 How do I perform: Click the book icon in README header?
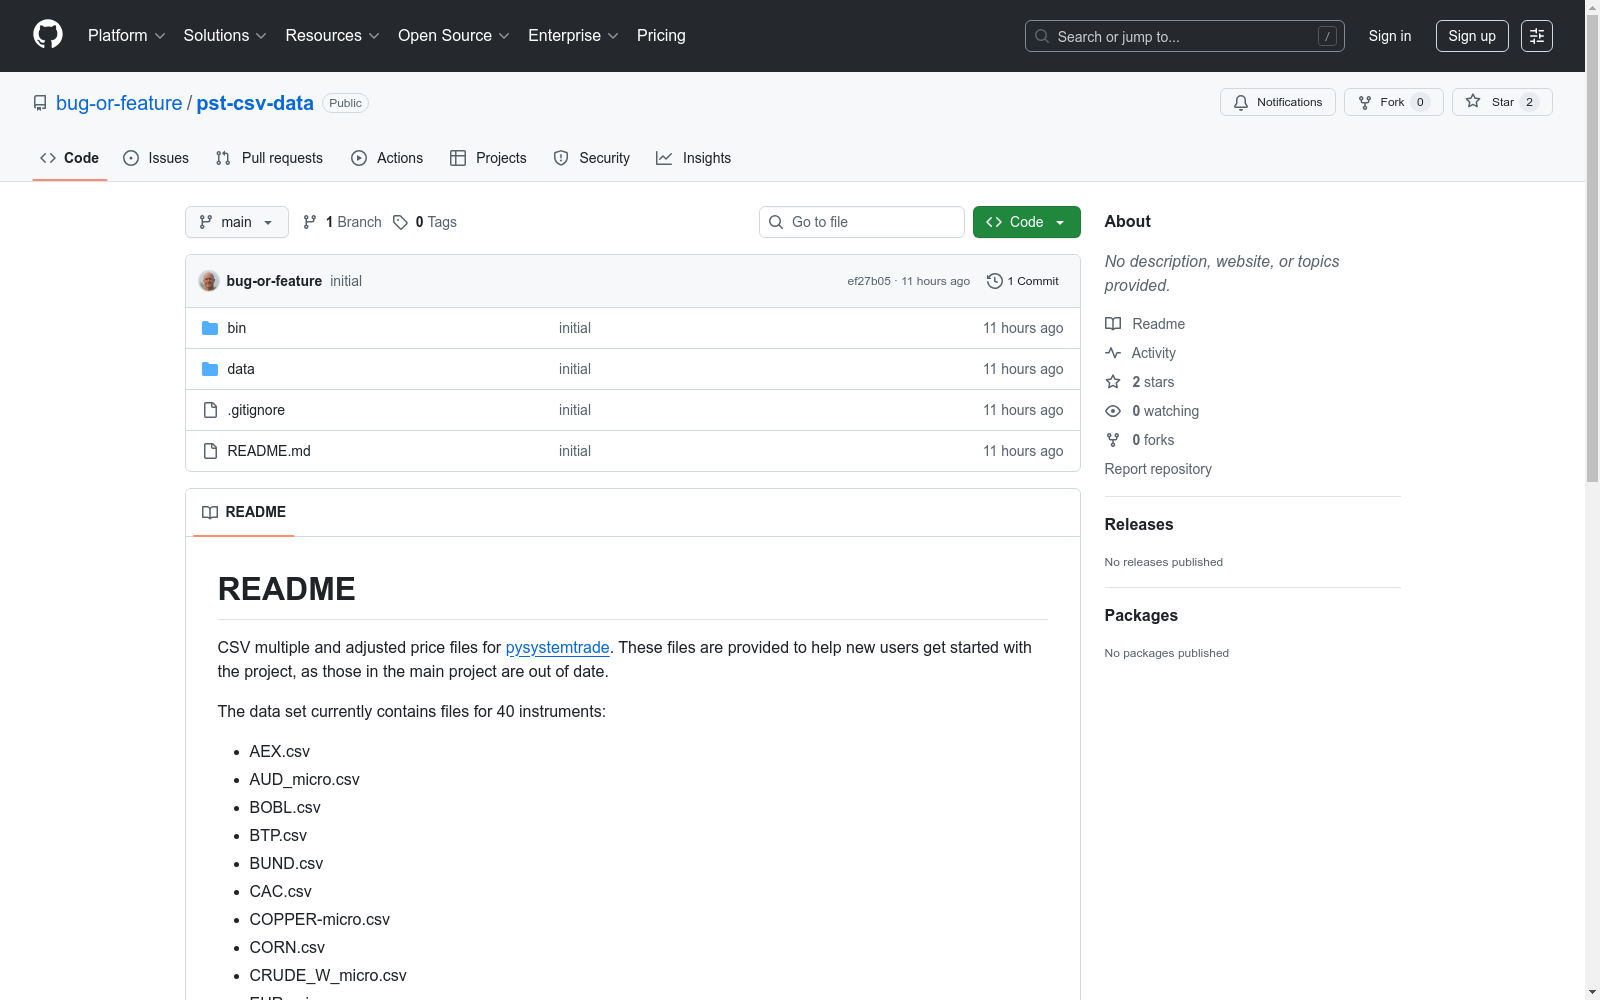pyautogui.click(x=210, y=512)
